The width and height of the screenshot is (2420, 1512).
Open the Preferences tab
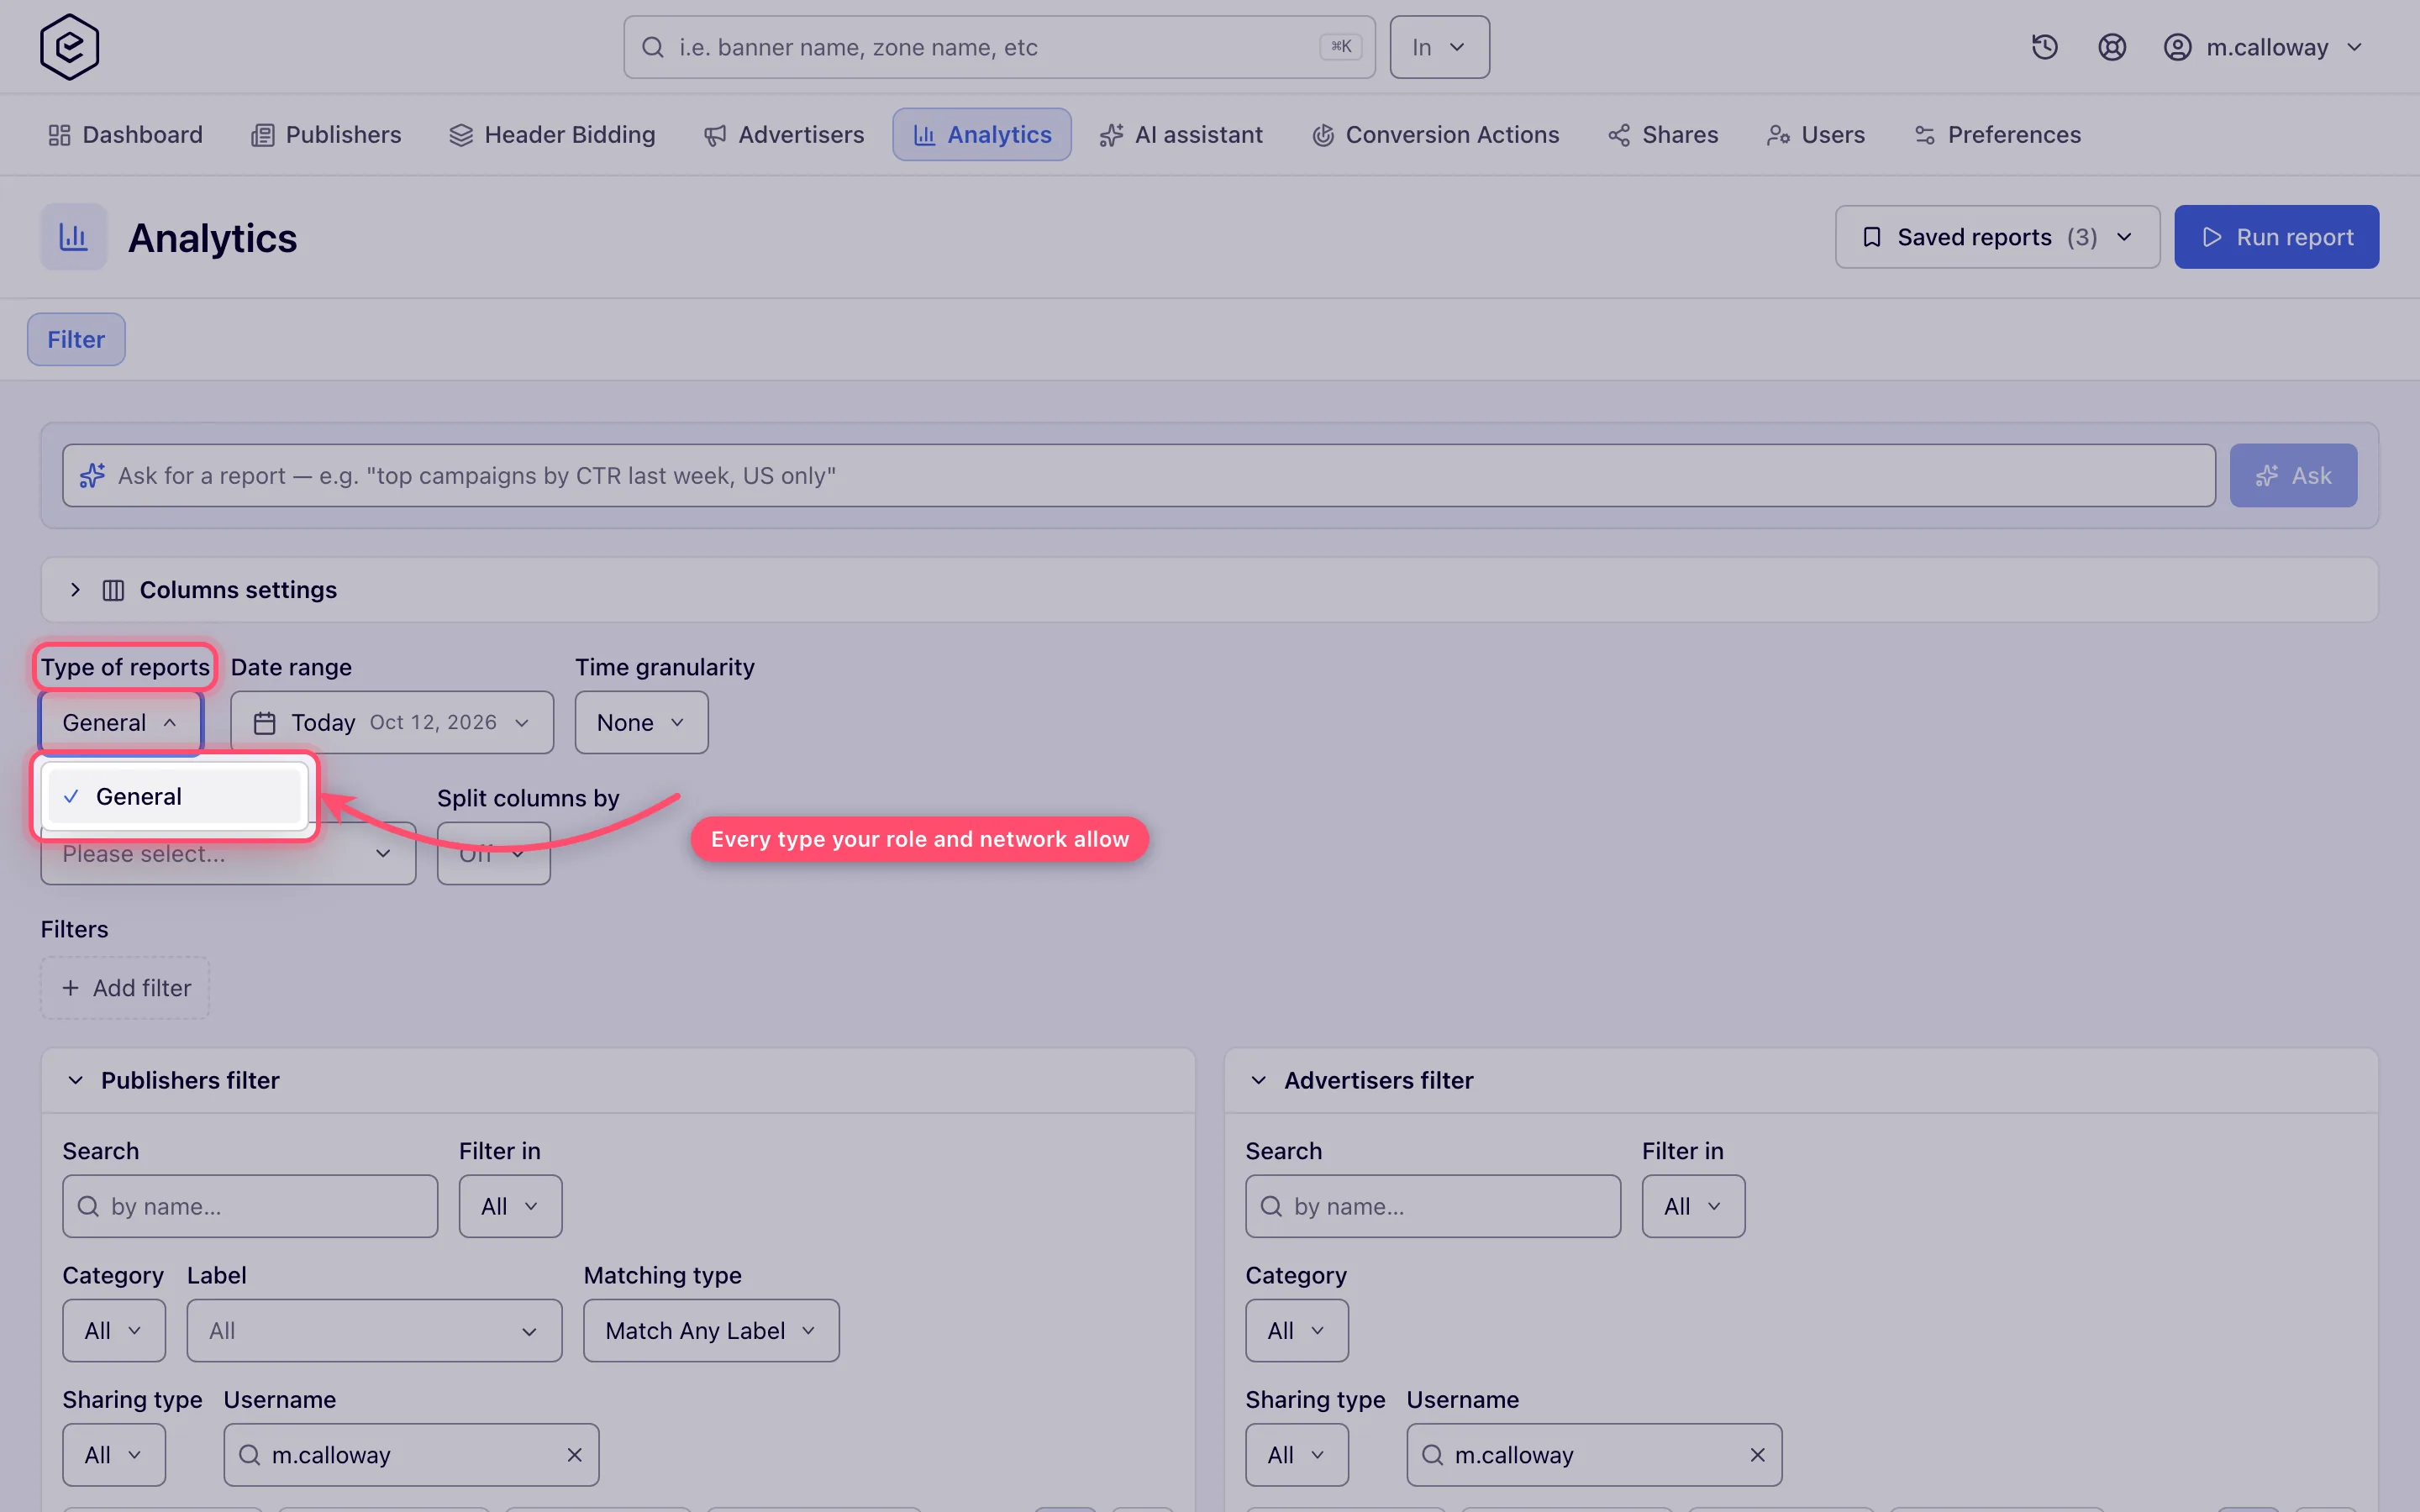tap(1997, 135)
